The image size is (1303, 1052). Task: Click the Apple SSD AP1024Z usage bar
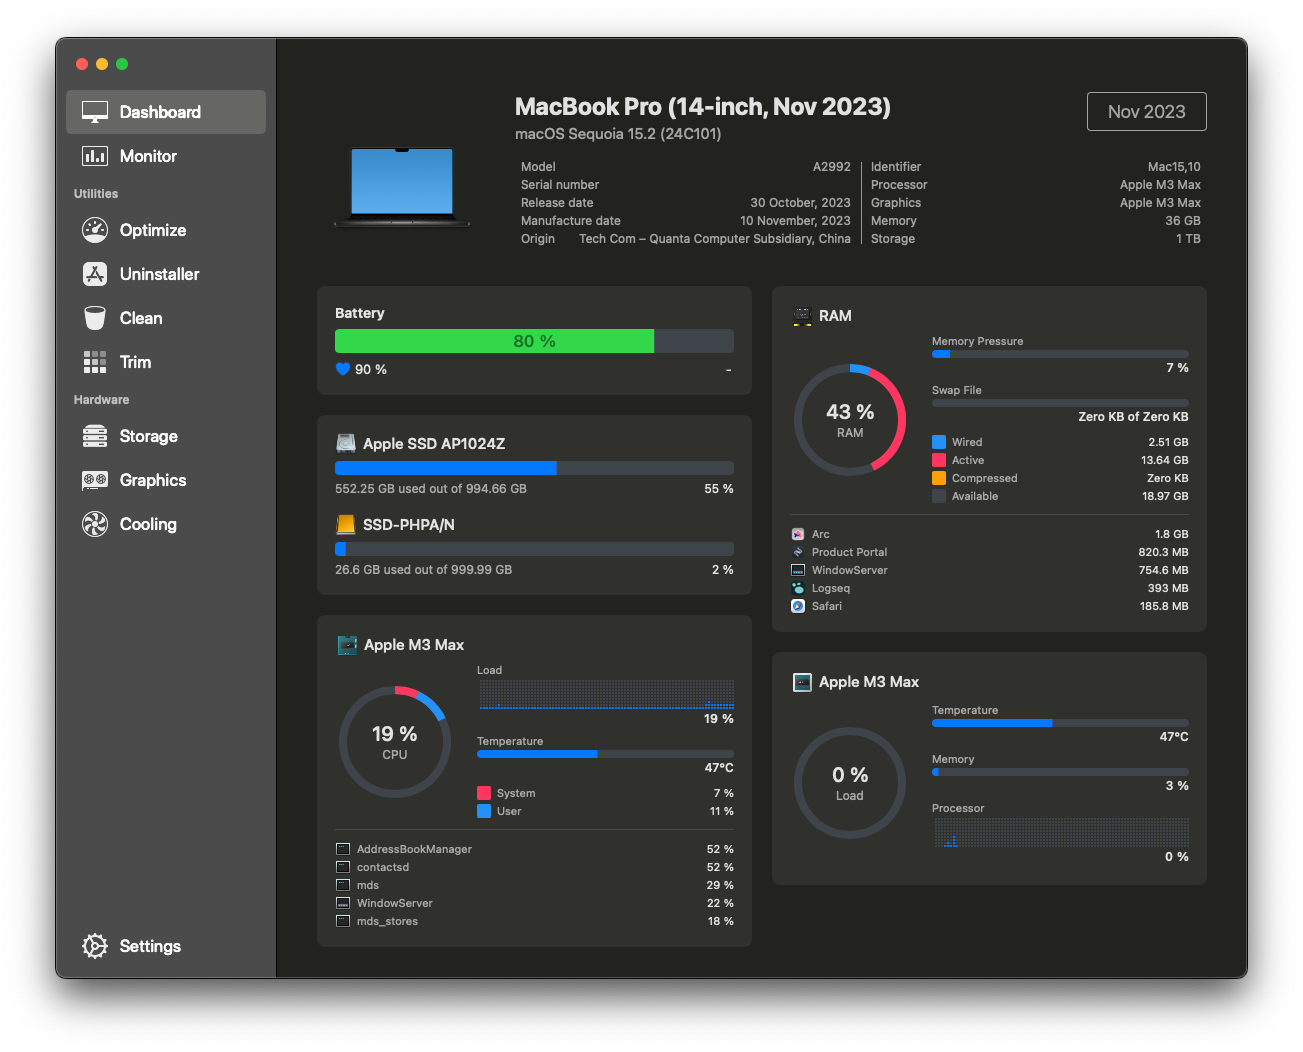click(x=534, y=468)
